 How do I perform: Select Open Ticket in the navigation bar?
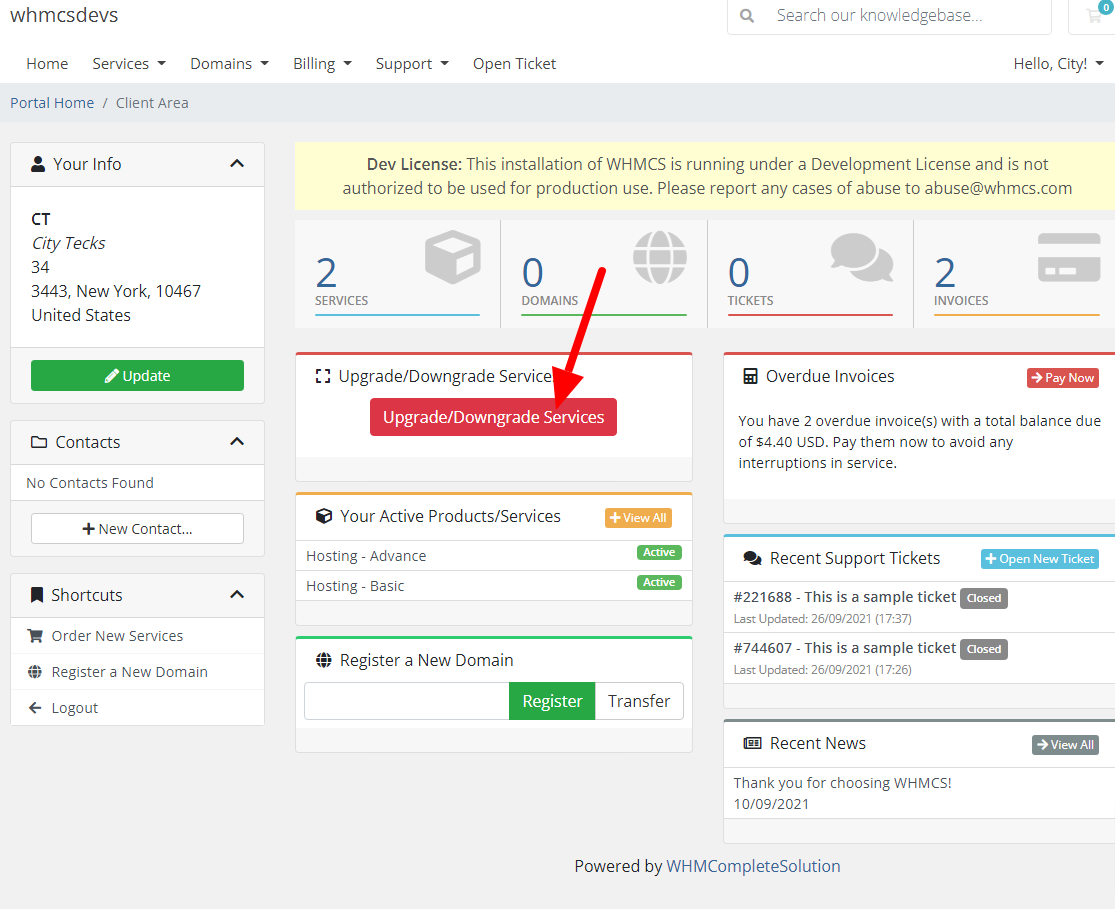coord(514,63)
